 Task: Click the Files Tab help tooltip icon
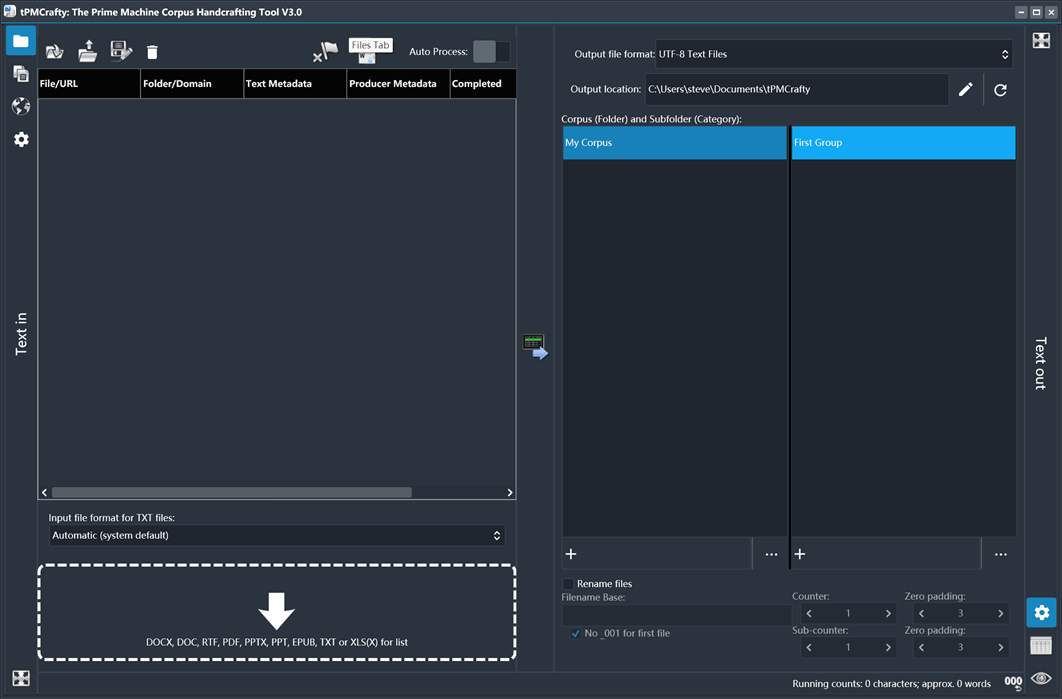(x=370, y=51)
